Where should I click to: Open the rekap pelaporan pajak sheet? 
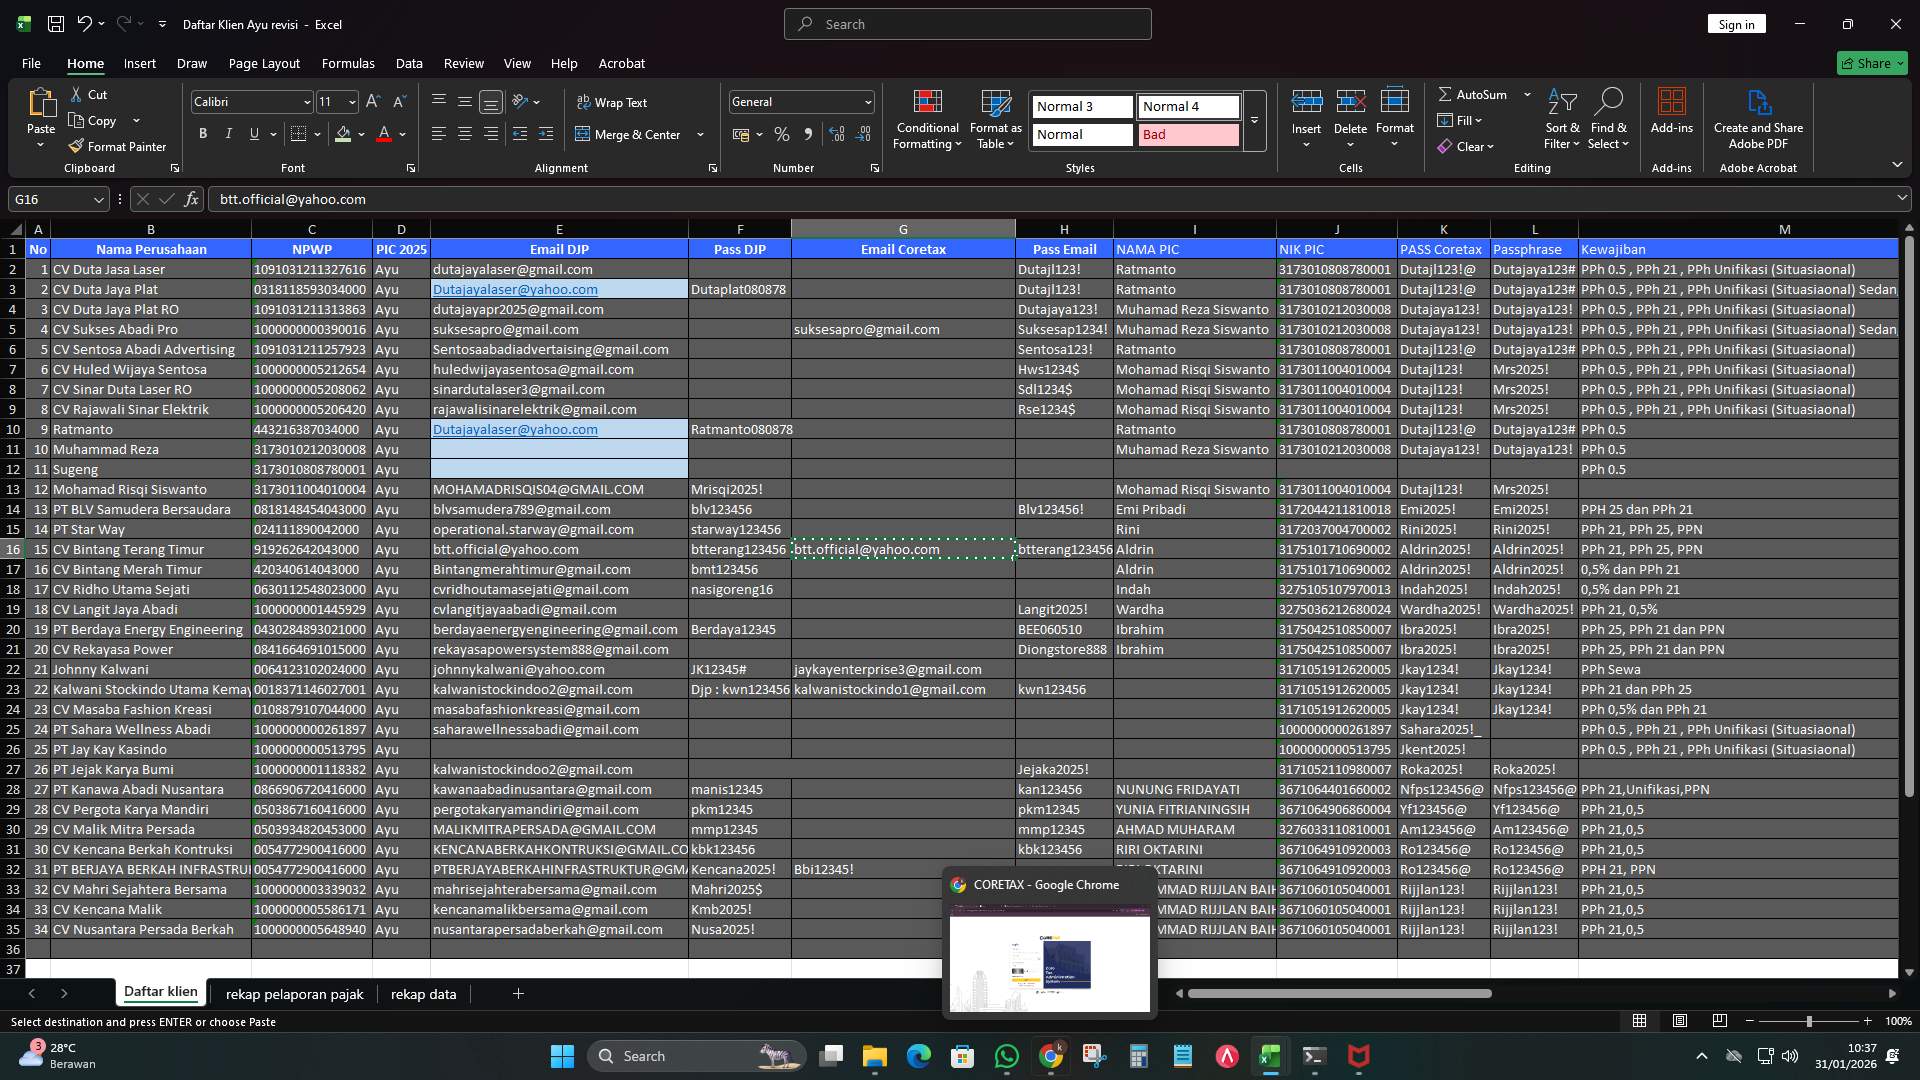click(x=294, y=994)
